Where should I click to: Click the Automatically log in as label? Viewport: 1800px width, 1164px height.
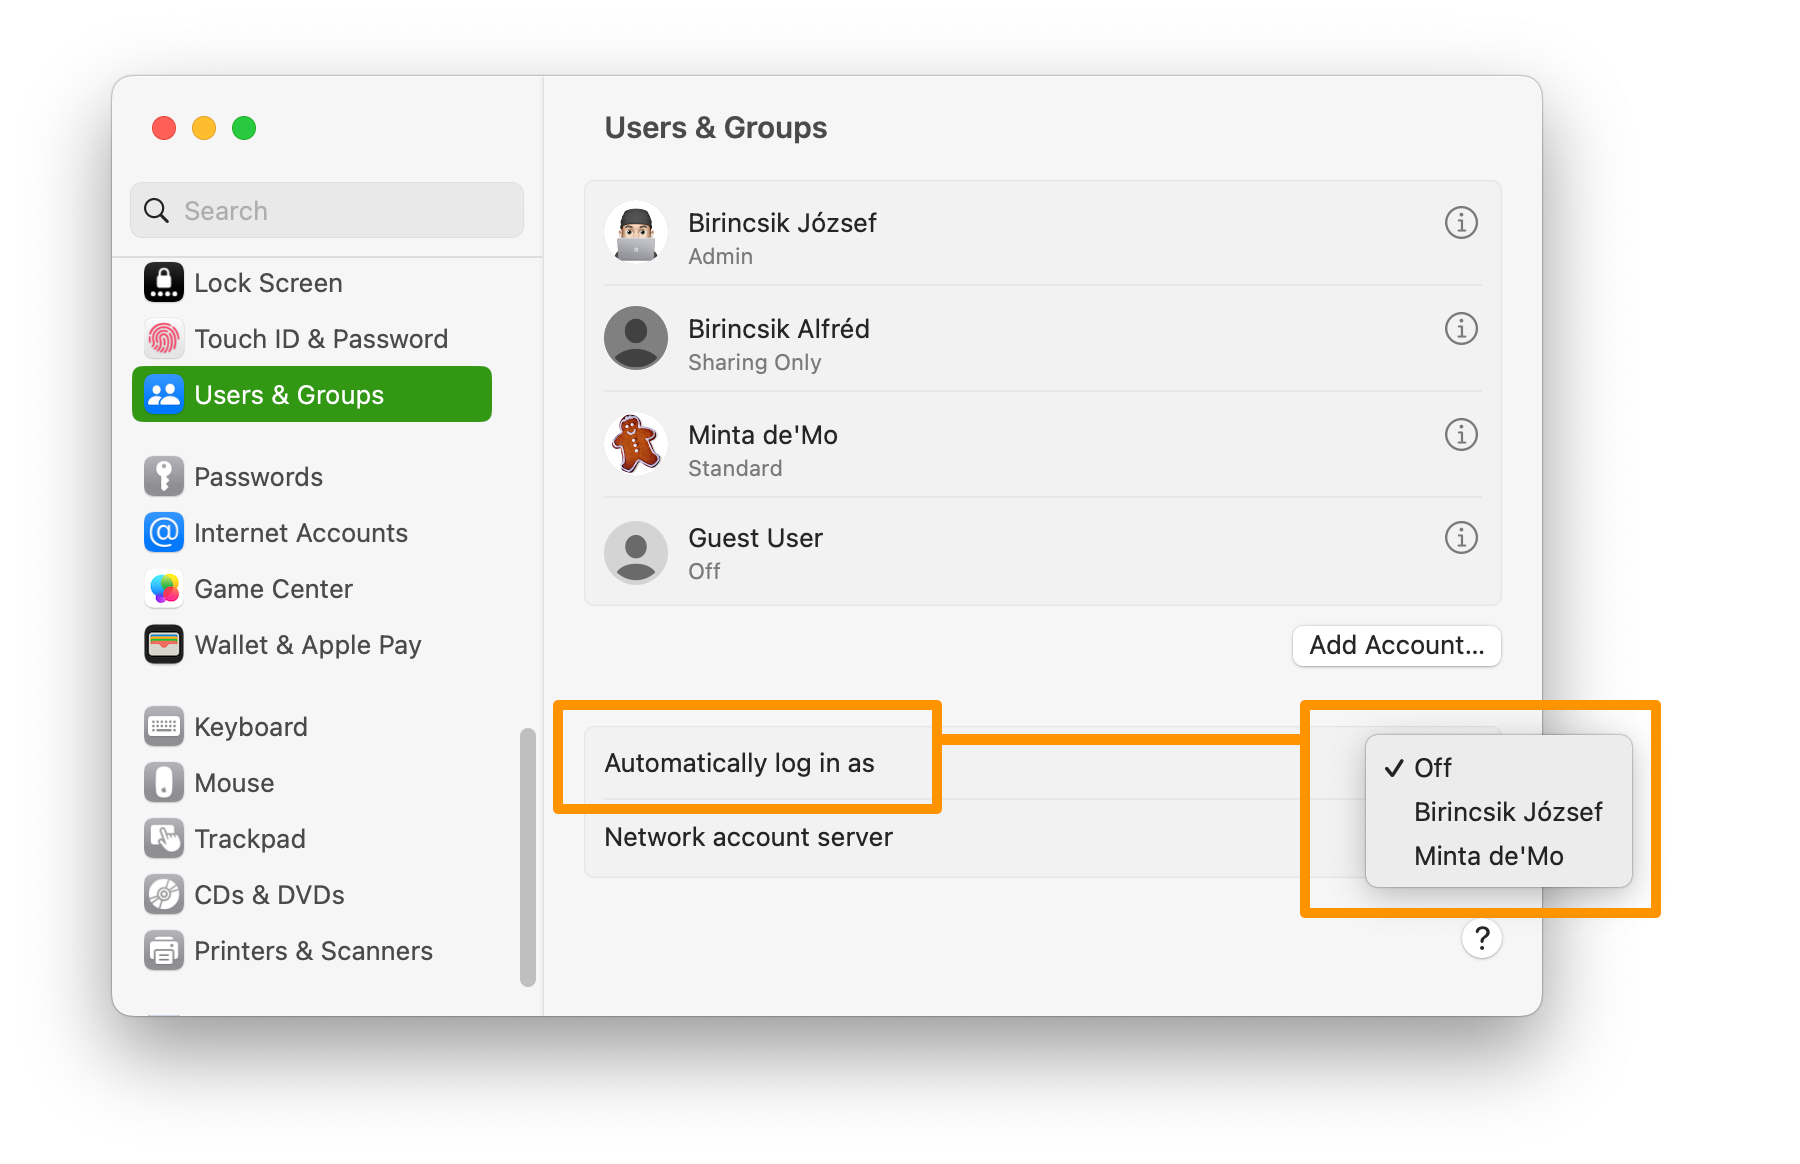point(739,763)
